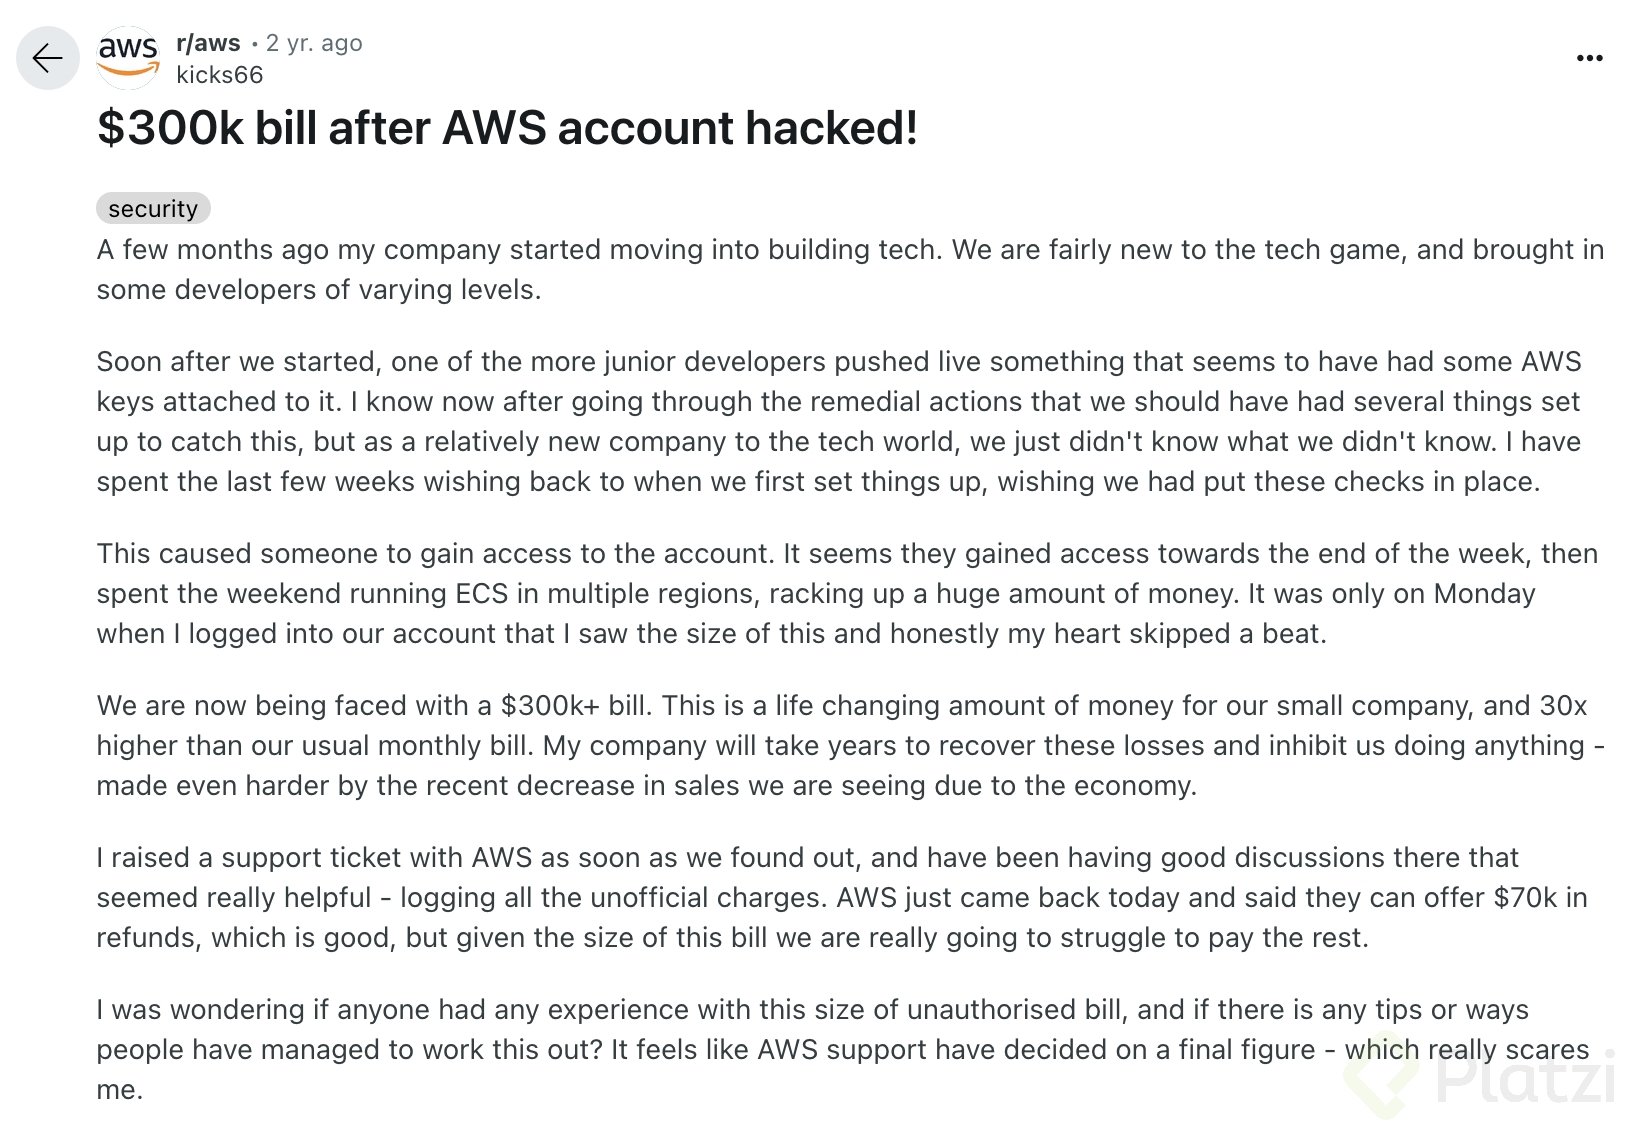Image resolution: width=1632 pixels, height=1132 pixels.
Task: Click the back arrow button
Action: tap(47, 59)
